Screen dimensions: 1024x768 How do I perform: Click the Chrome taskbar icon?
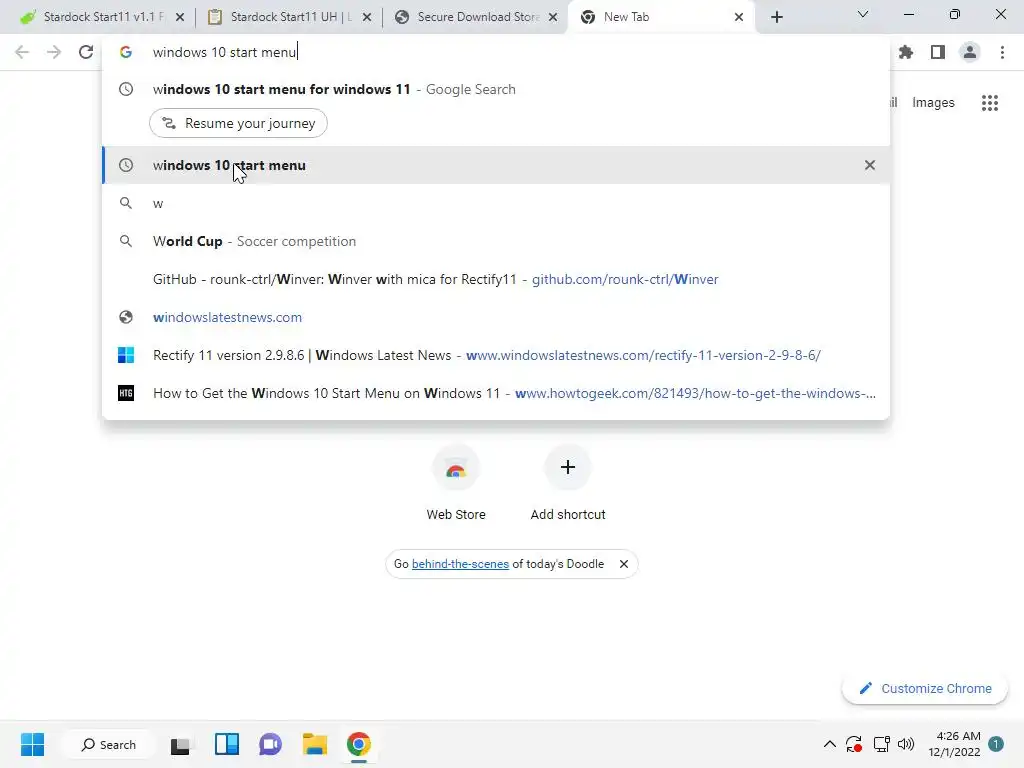tap(359, 744)
